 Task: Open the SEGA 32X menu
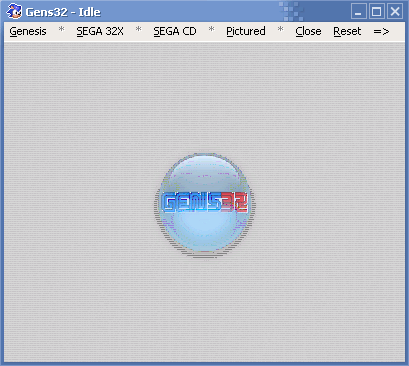(100, 31)
